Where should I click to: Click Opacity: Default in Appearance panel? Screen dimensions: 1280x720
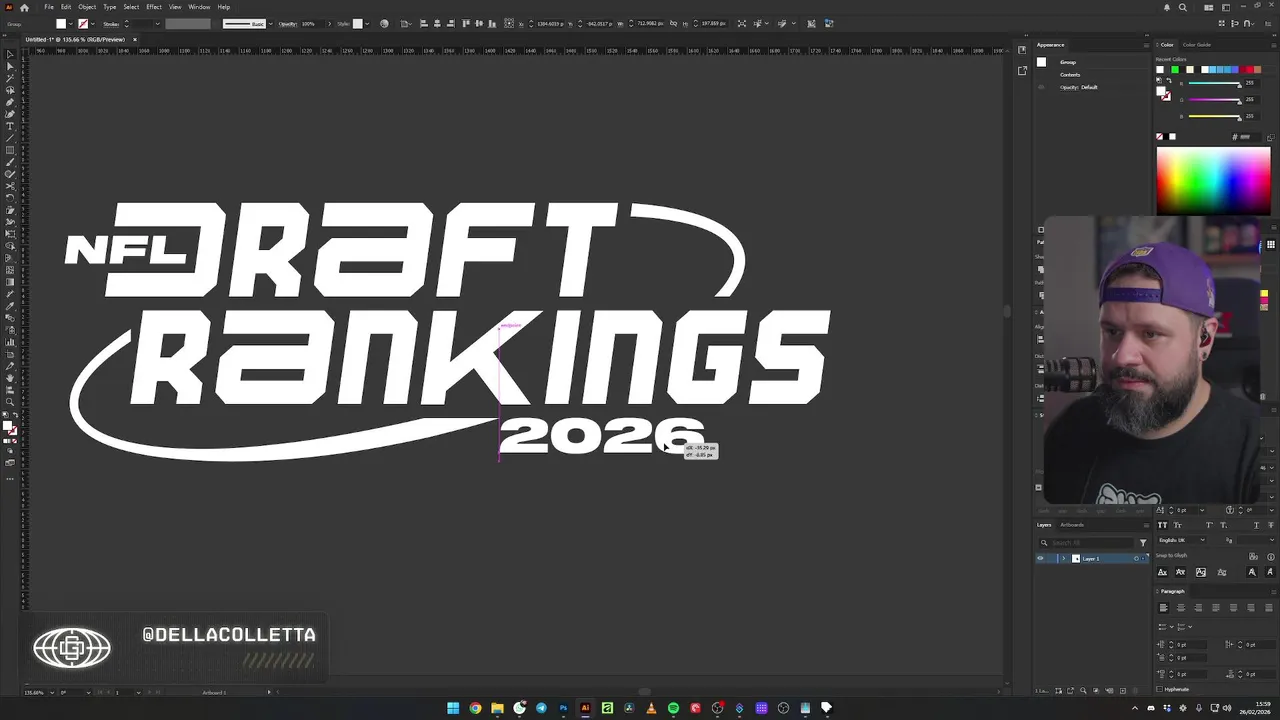tap(1079, 87)
